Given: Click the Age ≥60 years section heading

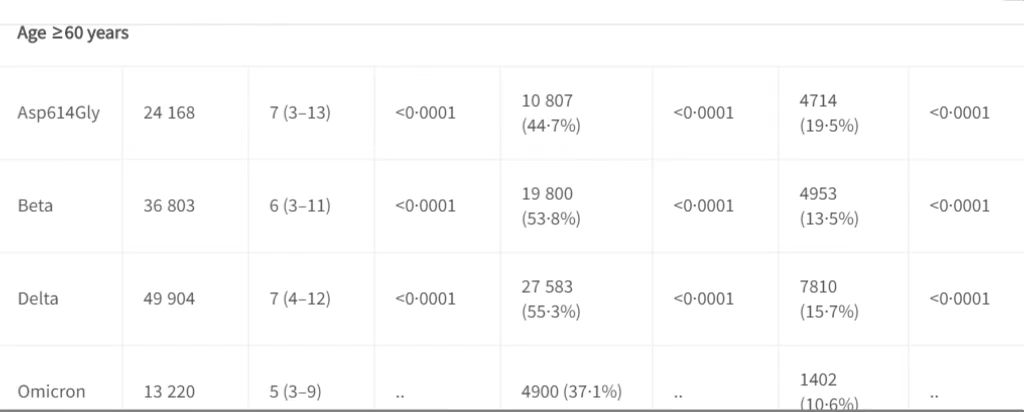Looking at the screenshot, I should 72,33.
